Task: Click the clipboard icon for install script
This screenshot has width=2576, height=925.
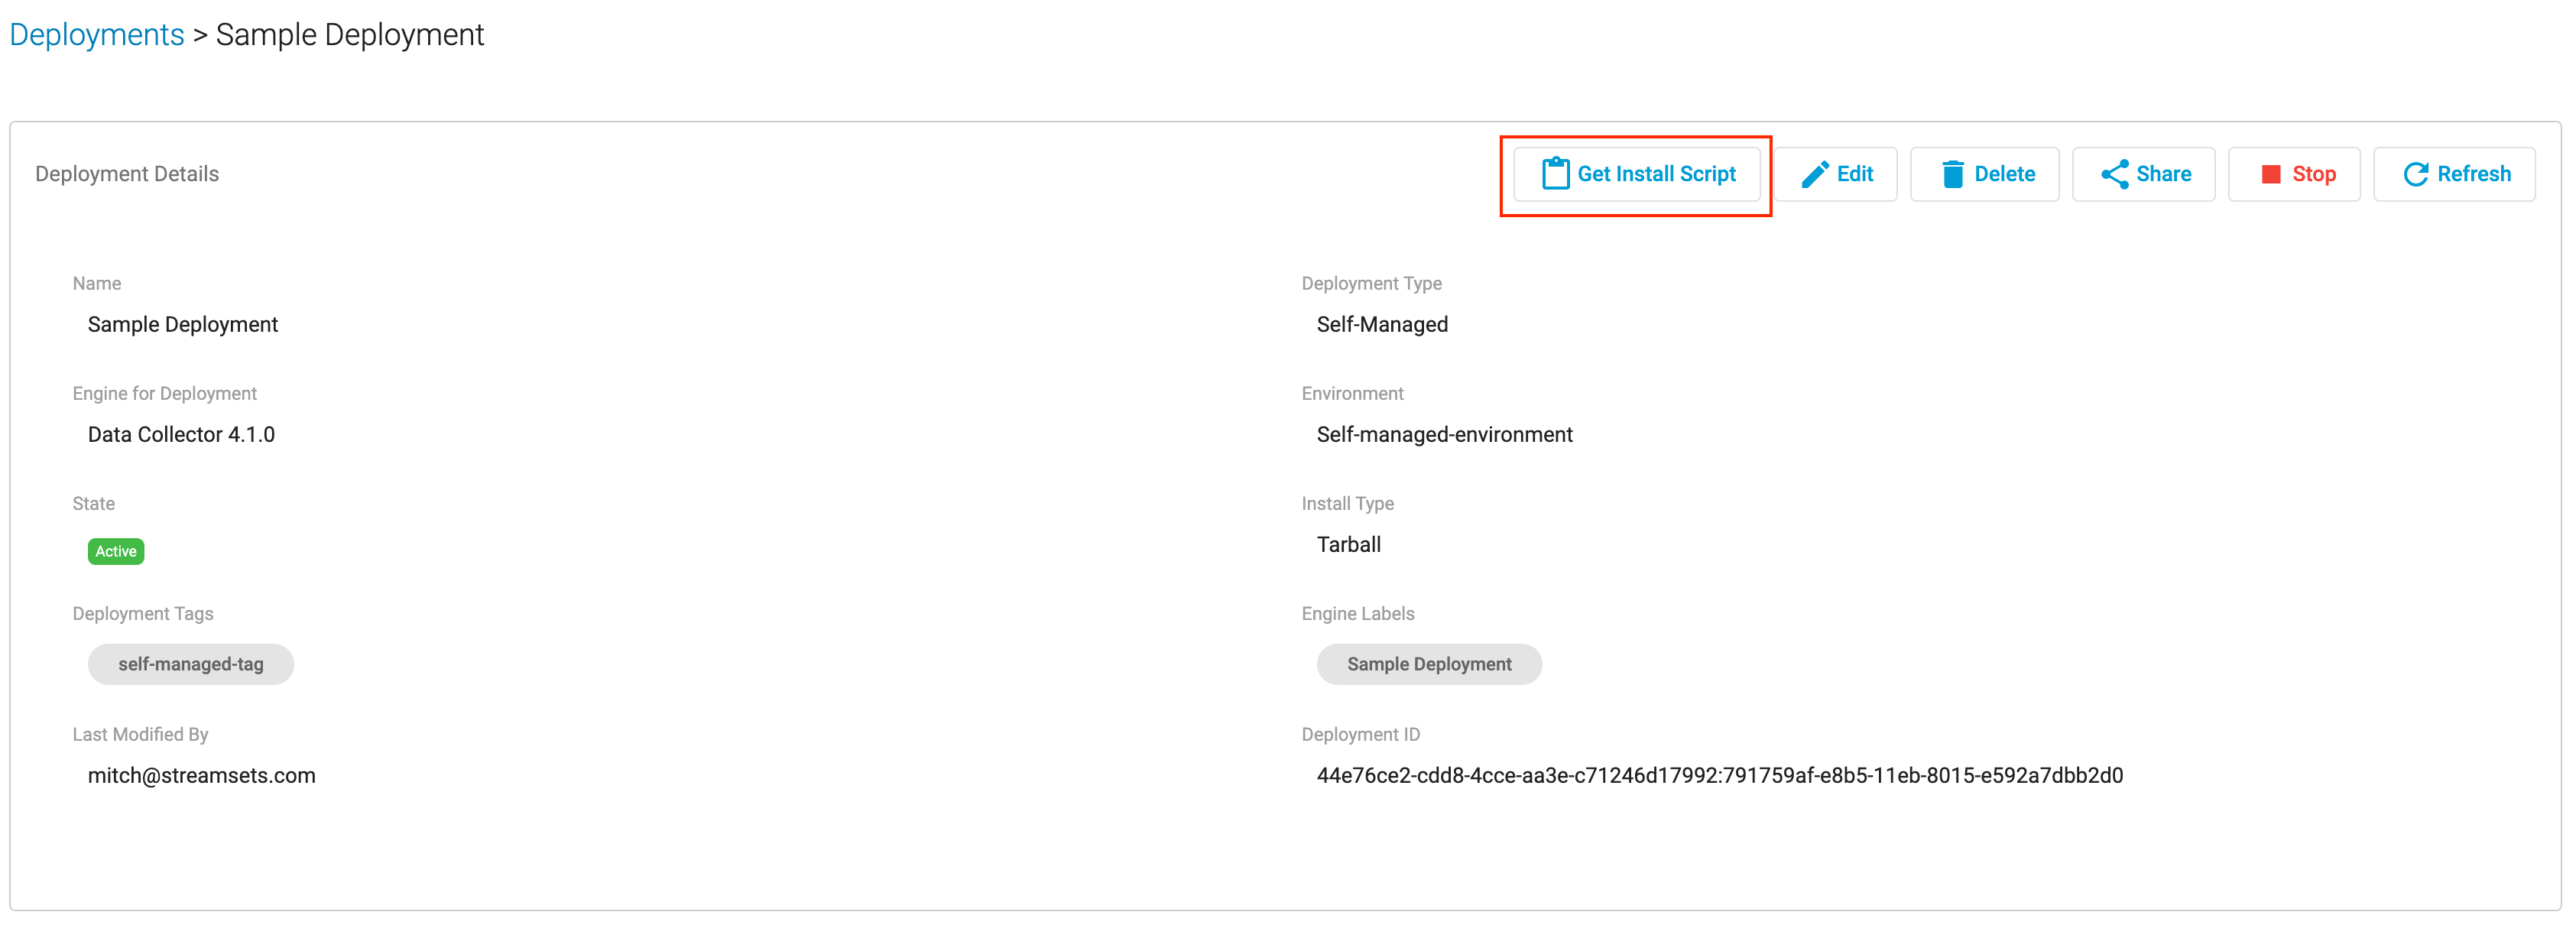Action: click(x=1555, y=174)
